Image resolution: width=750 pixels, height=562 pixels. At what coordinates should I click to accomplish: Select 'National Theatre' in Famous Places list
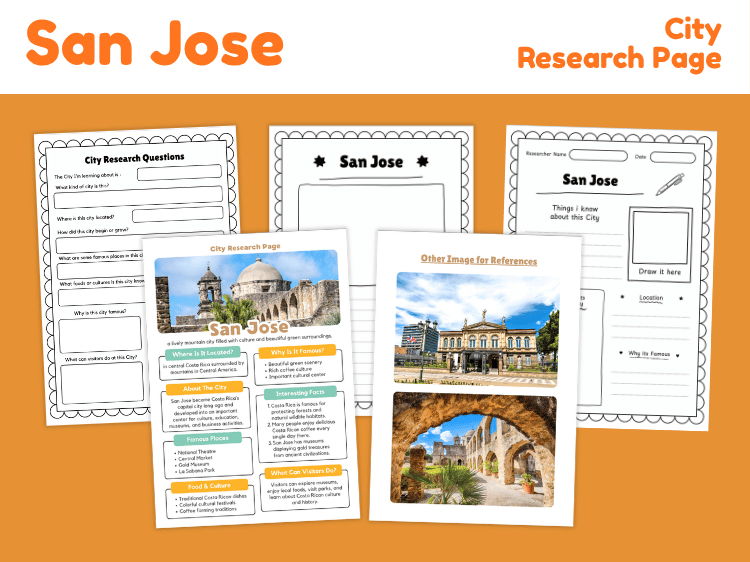(x=197, y=452)
